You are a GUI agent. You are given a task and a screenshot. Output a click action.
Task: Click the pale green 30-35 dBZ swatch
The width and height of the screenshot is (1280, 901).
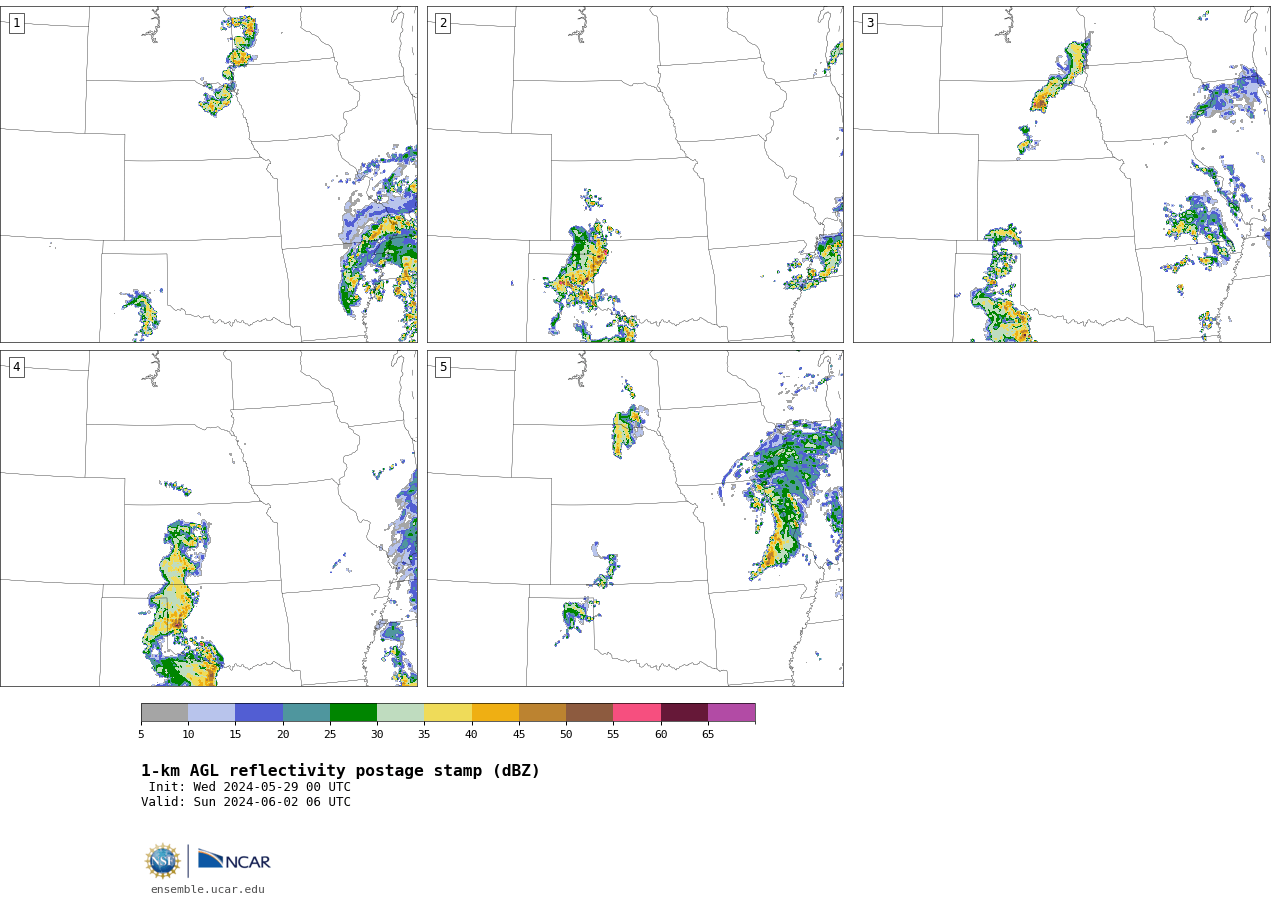tap(400, 712)
